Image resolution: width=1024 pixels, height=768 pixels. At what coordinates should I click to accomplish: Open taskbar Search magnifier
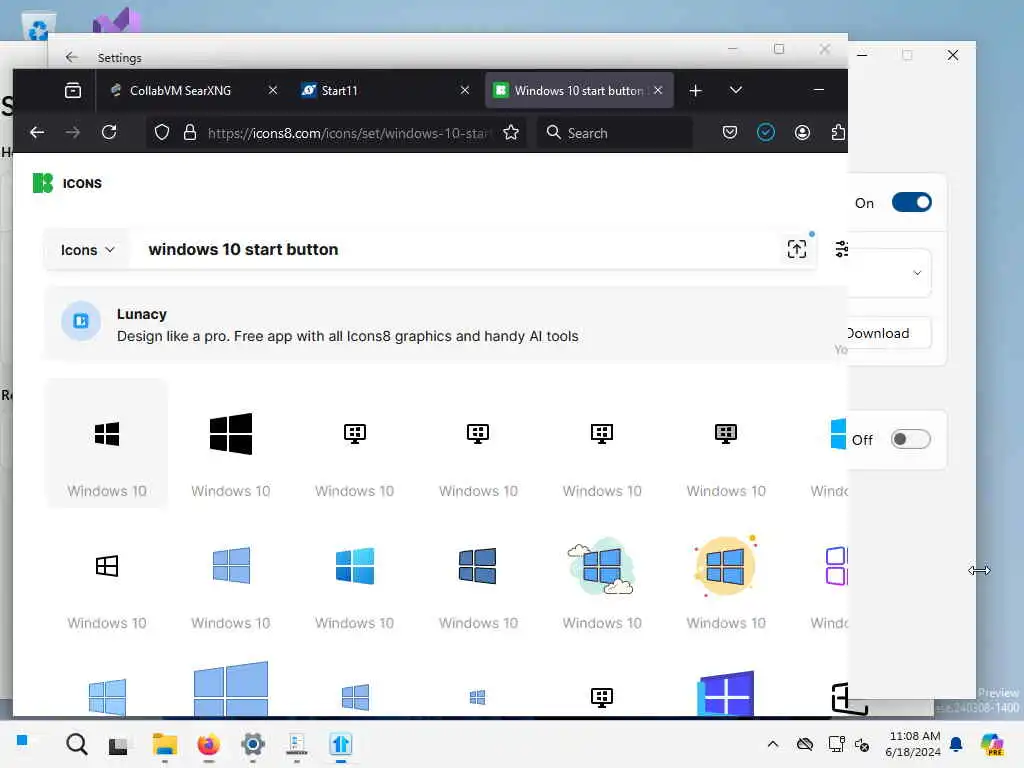(x=77, y=744)
